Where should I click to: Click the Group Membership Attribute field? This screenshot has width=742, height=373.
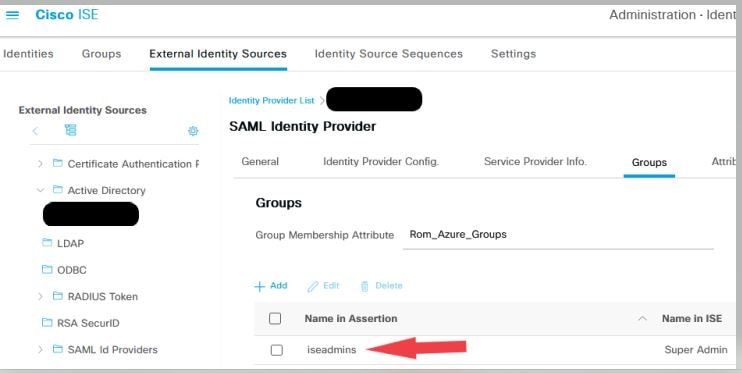(x=558, y=235)
